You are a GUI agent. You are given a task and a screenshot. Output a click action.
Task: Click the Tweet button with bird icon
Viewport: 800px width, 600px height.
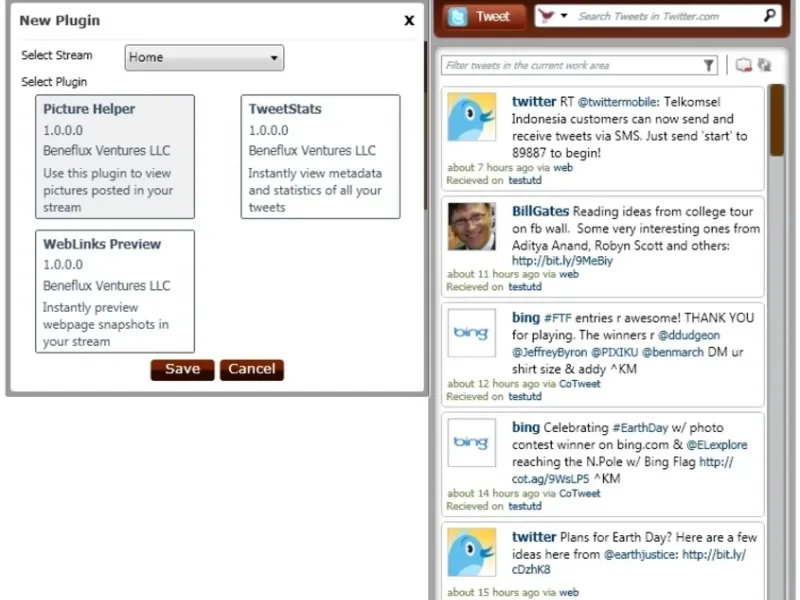(484, 17)
